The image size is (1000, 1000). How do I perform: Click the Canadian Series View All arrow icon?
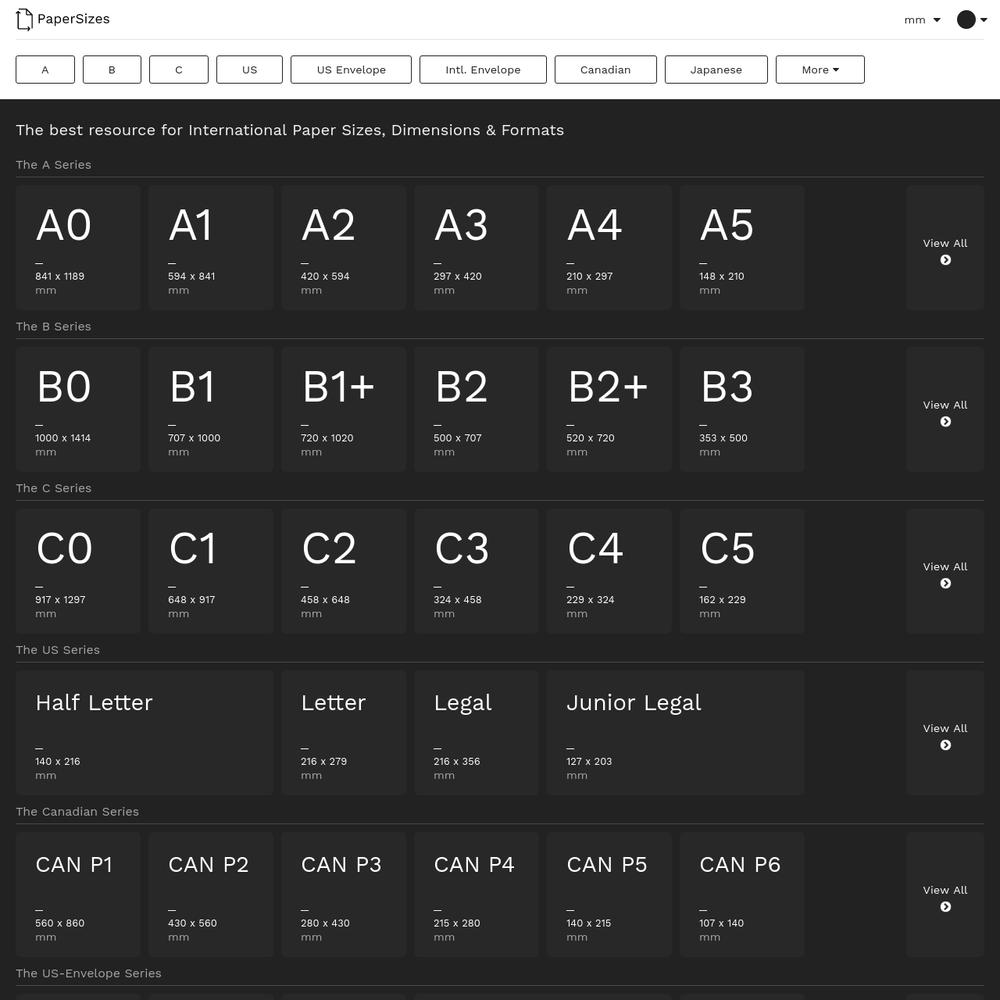945,907
